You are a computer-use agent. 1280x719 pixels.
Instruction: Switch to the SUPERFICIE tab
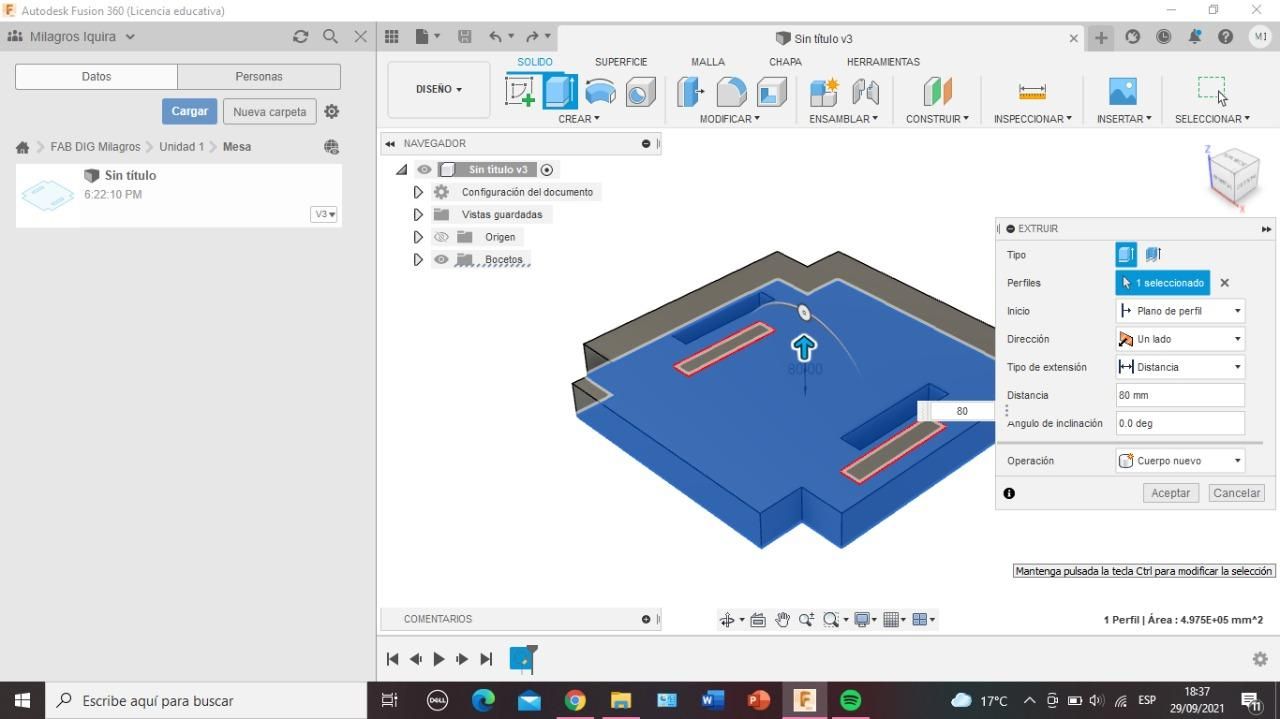(x=621, y=62)
